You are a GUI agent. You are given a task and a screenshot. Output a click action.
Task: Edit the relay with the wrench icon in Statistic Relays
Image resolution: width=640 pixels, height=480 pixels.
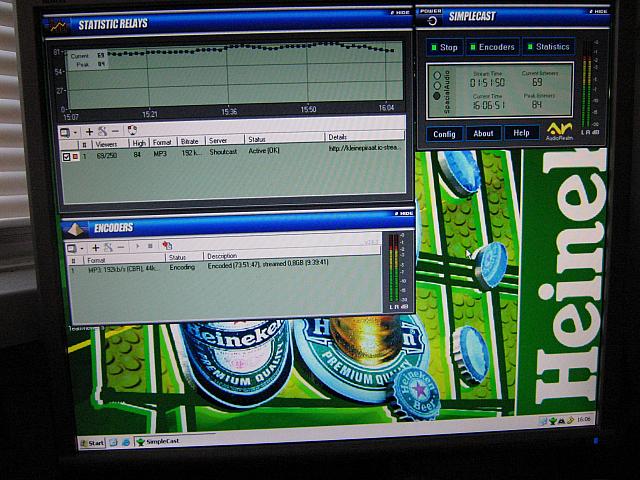click(102, 131)
